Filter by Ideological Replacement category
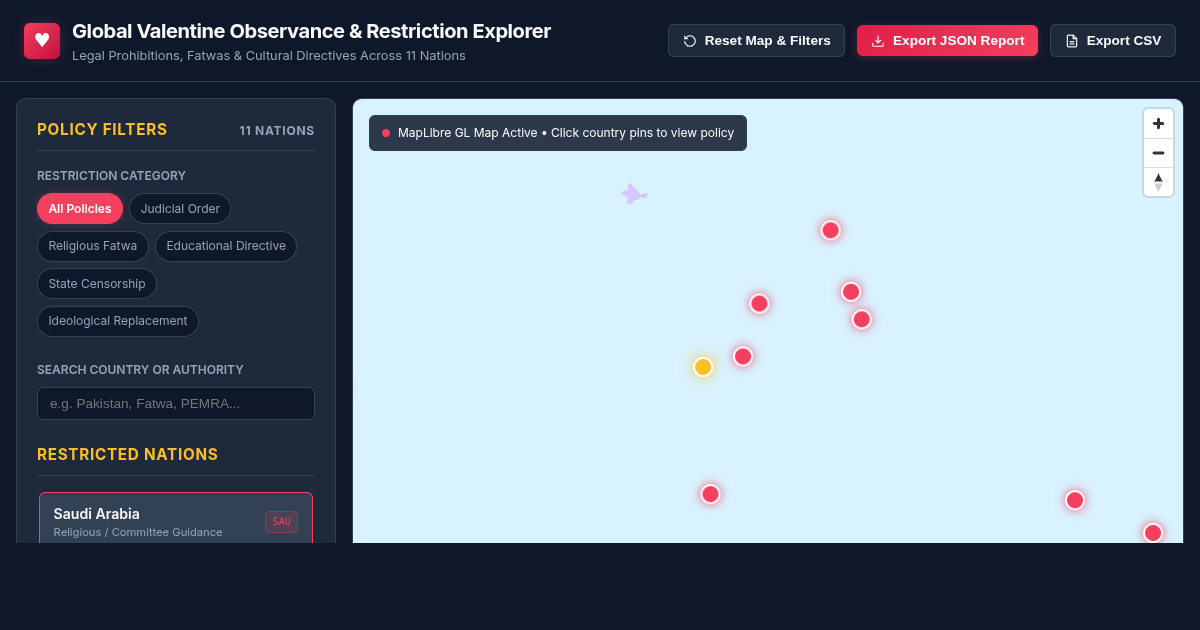 coord(118,321)
